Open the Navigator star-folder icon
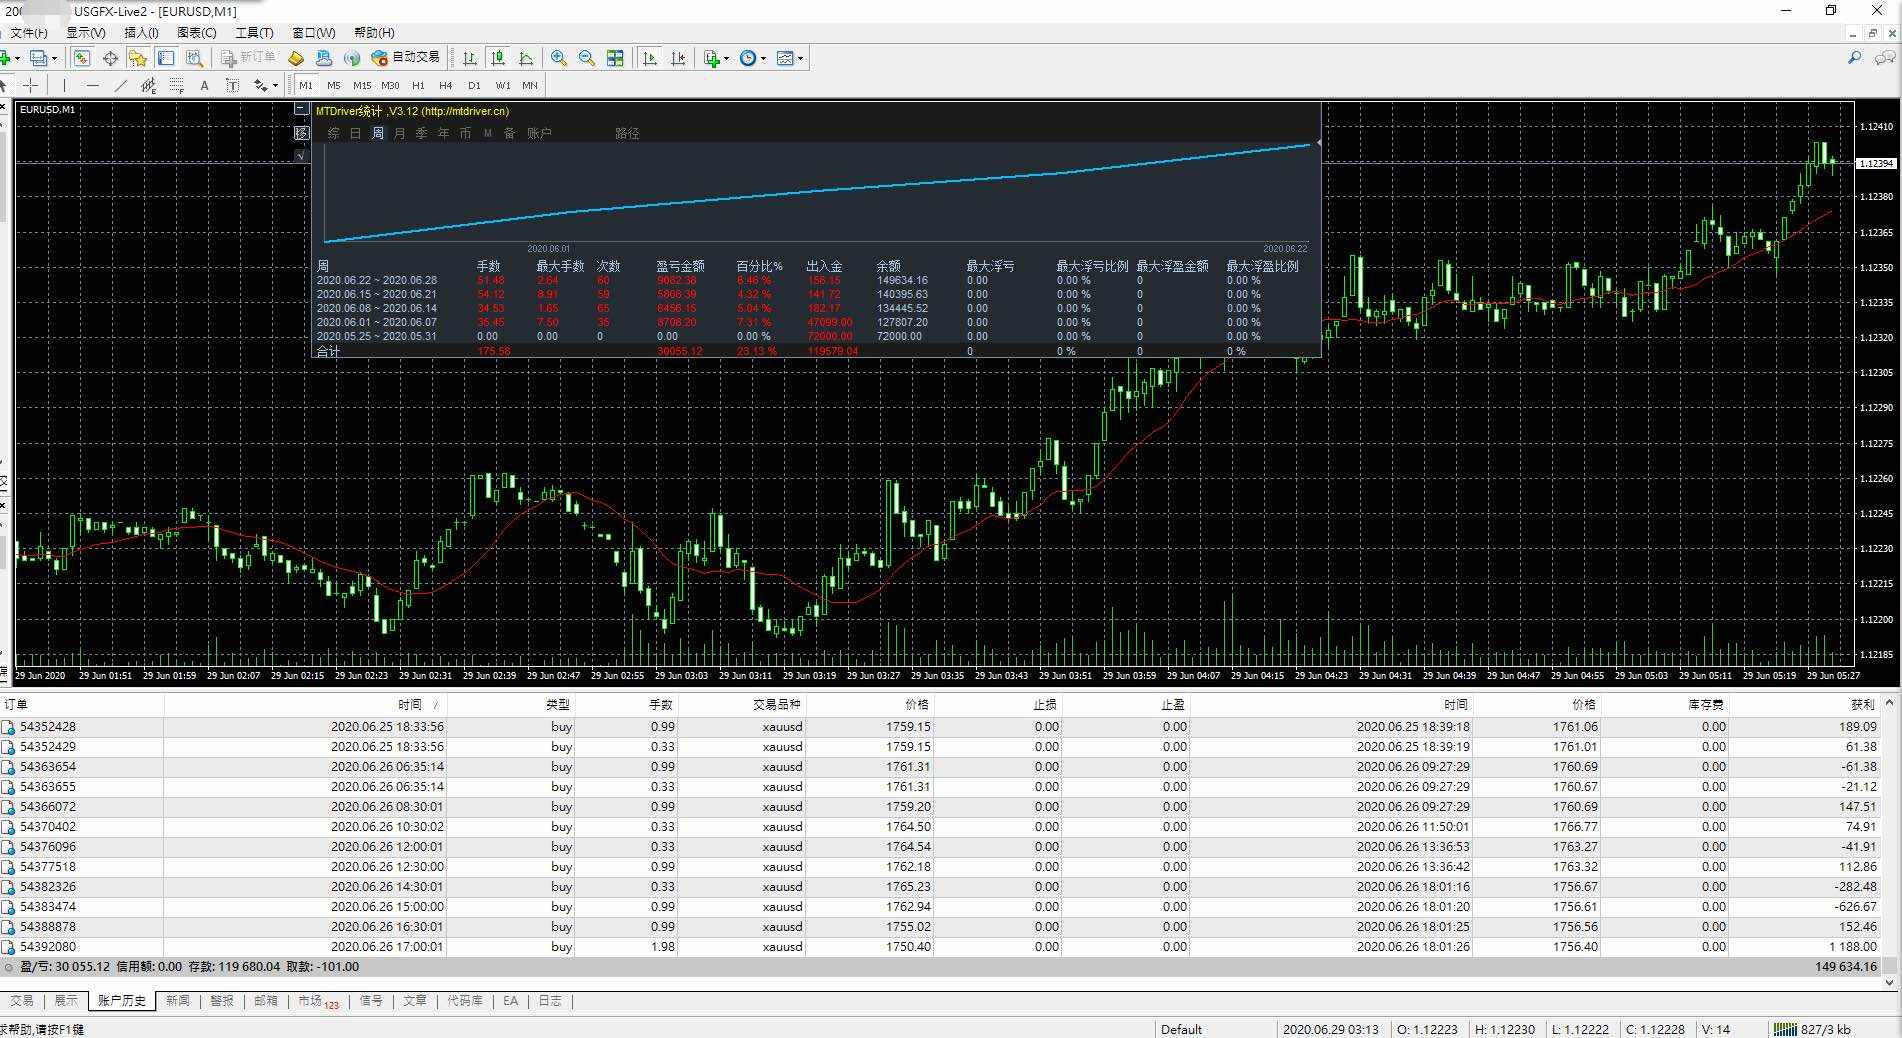Screen dimensions: 1902x1038 [x=138, y=58]
